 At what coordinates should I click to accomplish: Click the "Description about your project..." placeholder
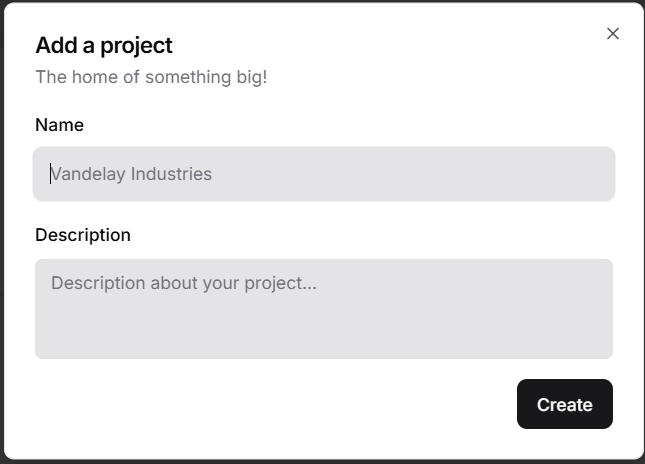[x=184, y=283]
